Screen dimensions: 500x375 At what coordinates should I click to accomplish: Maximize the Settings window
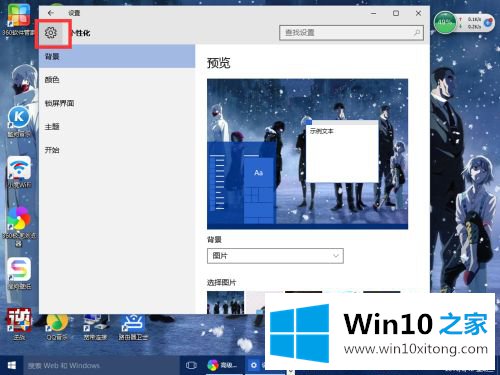pos(396,13)
